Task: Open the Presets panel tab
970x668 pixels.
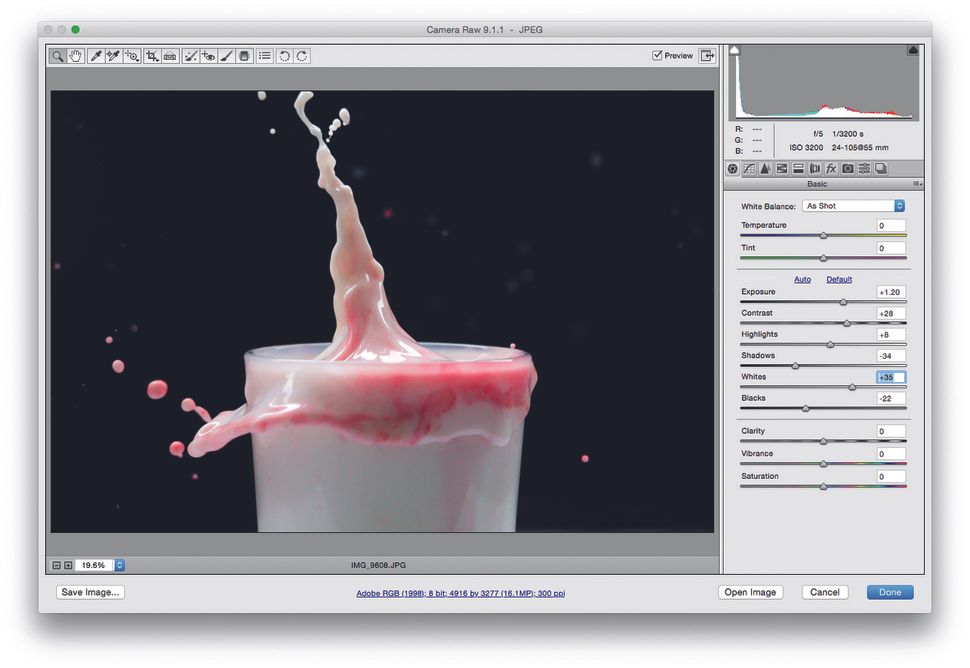Action: 864,168
